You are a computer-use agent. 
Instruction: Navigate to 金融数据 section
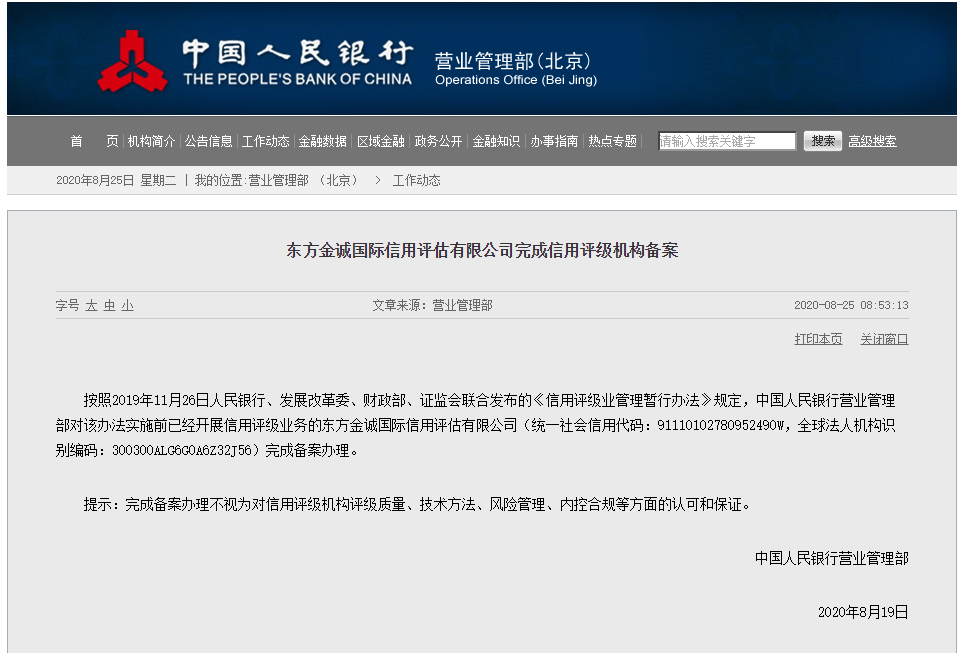(323, 141)
